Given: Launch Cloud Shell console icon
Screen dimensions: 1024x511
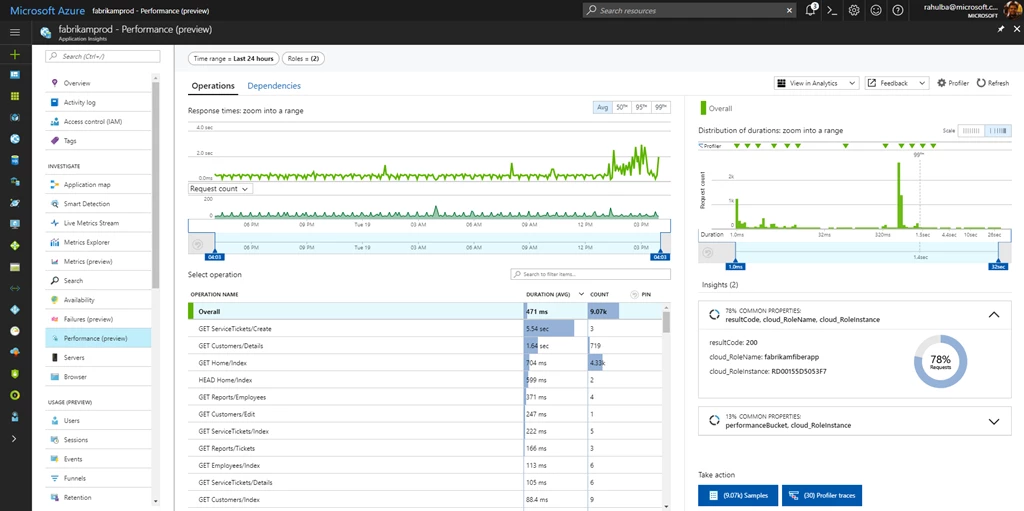Looking at the screenshot, I should coord(832,10).
